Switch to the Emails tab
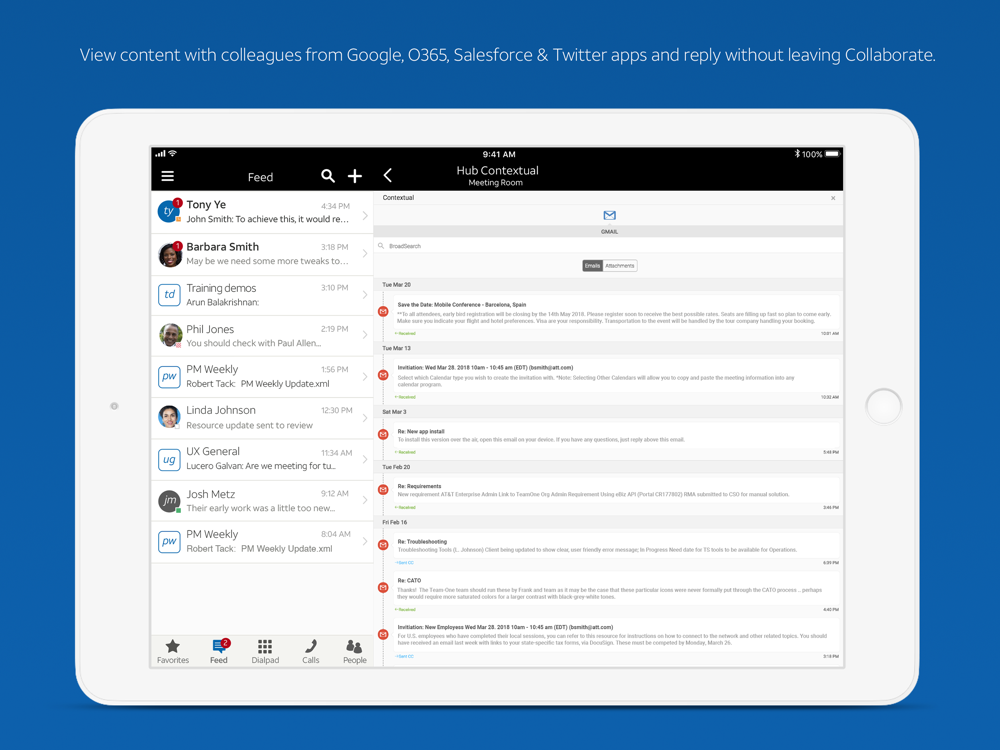This screenshot has width=1000, height=750. 592,266
